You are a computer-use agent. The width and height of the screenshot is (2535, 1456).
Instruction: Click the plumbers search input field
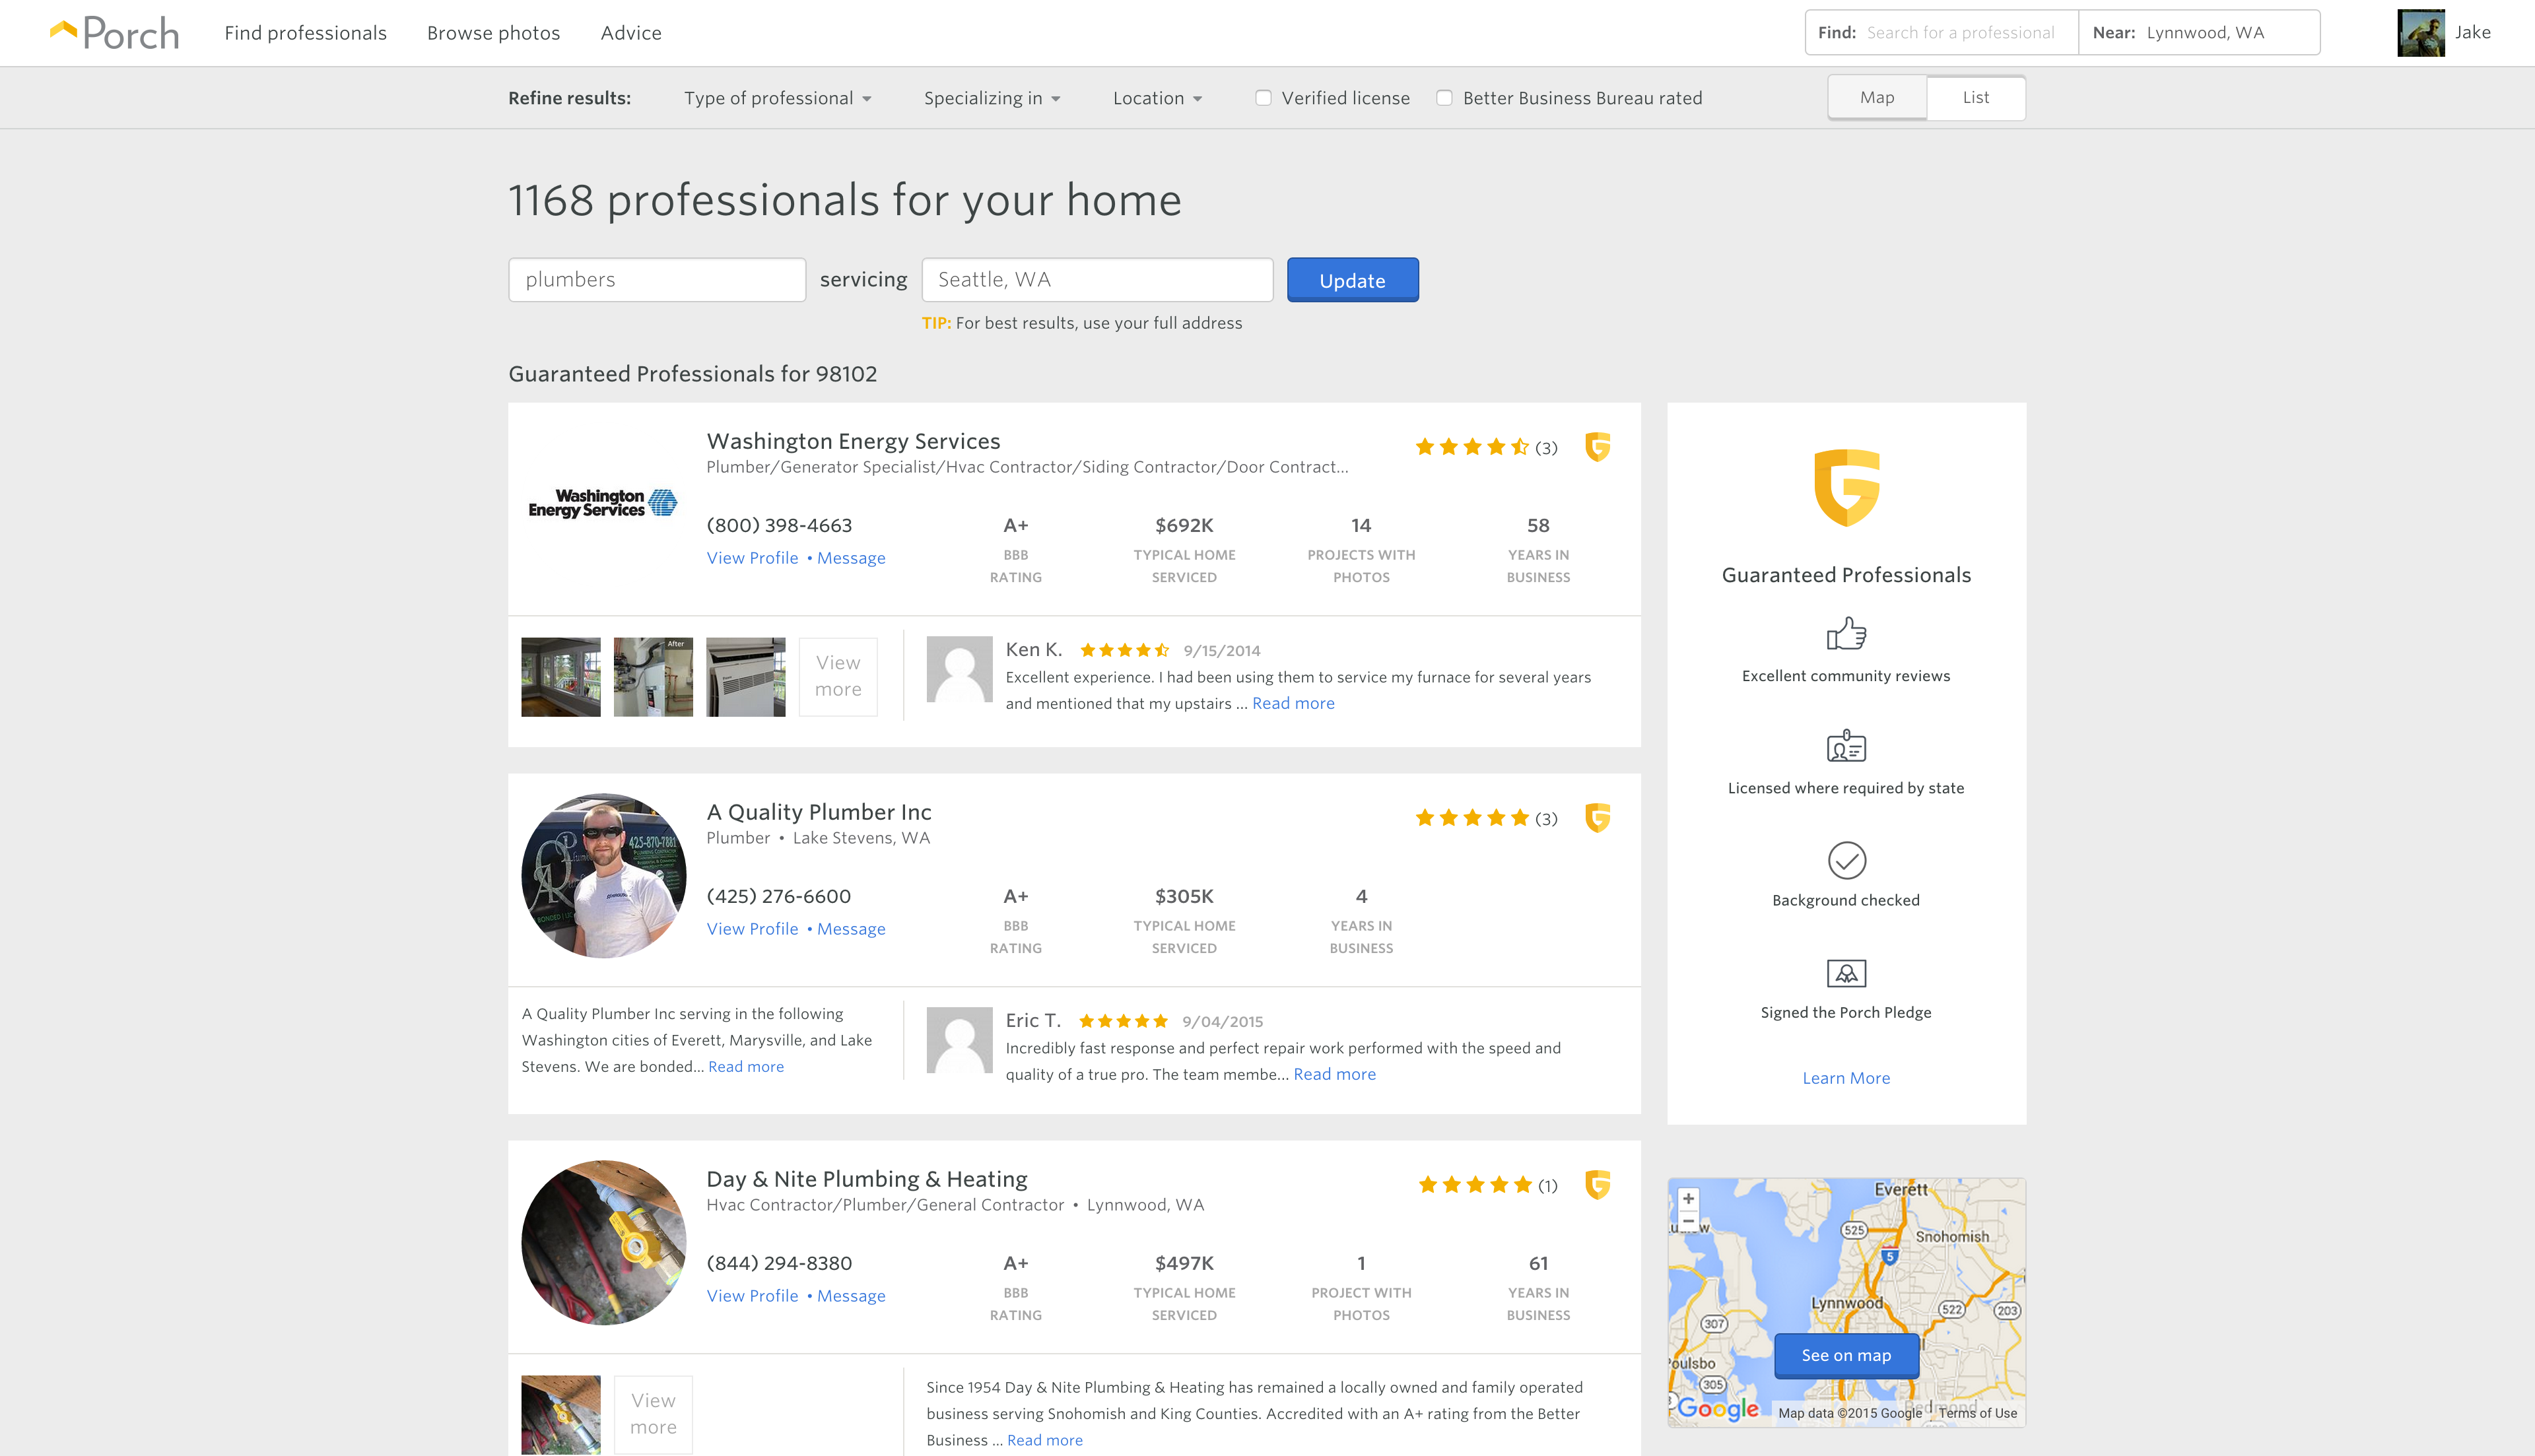coord(657,280)
